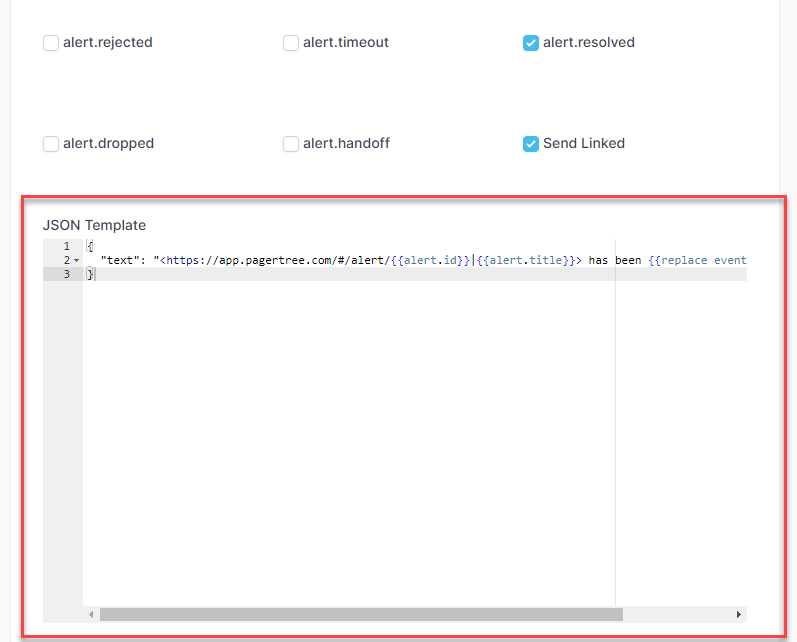The width and height of the screenshot is (797, 642).
Task: Click the scrollbar track right of the thumb
Action: click(678, 614)
